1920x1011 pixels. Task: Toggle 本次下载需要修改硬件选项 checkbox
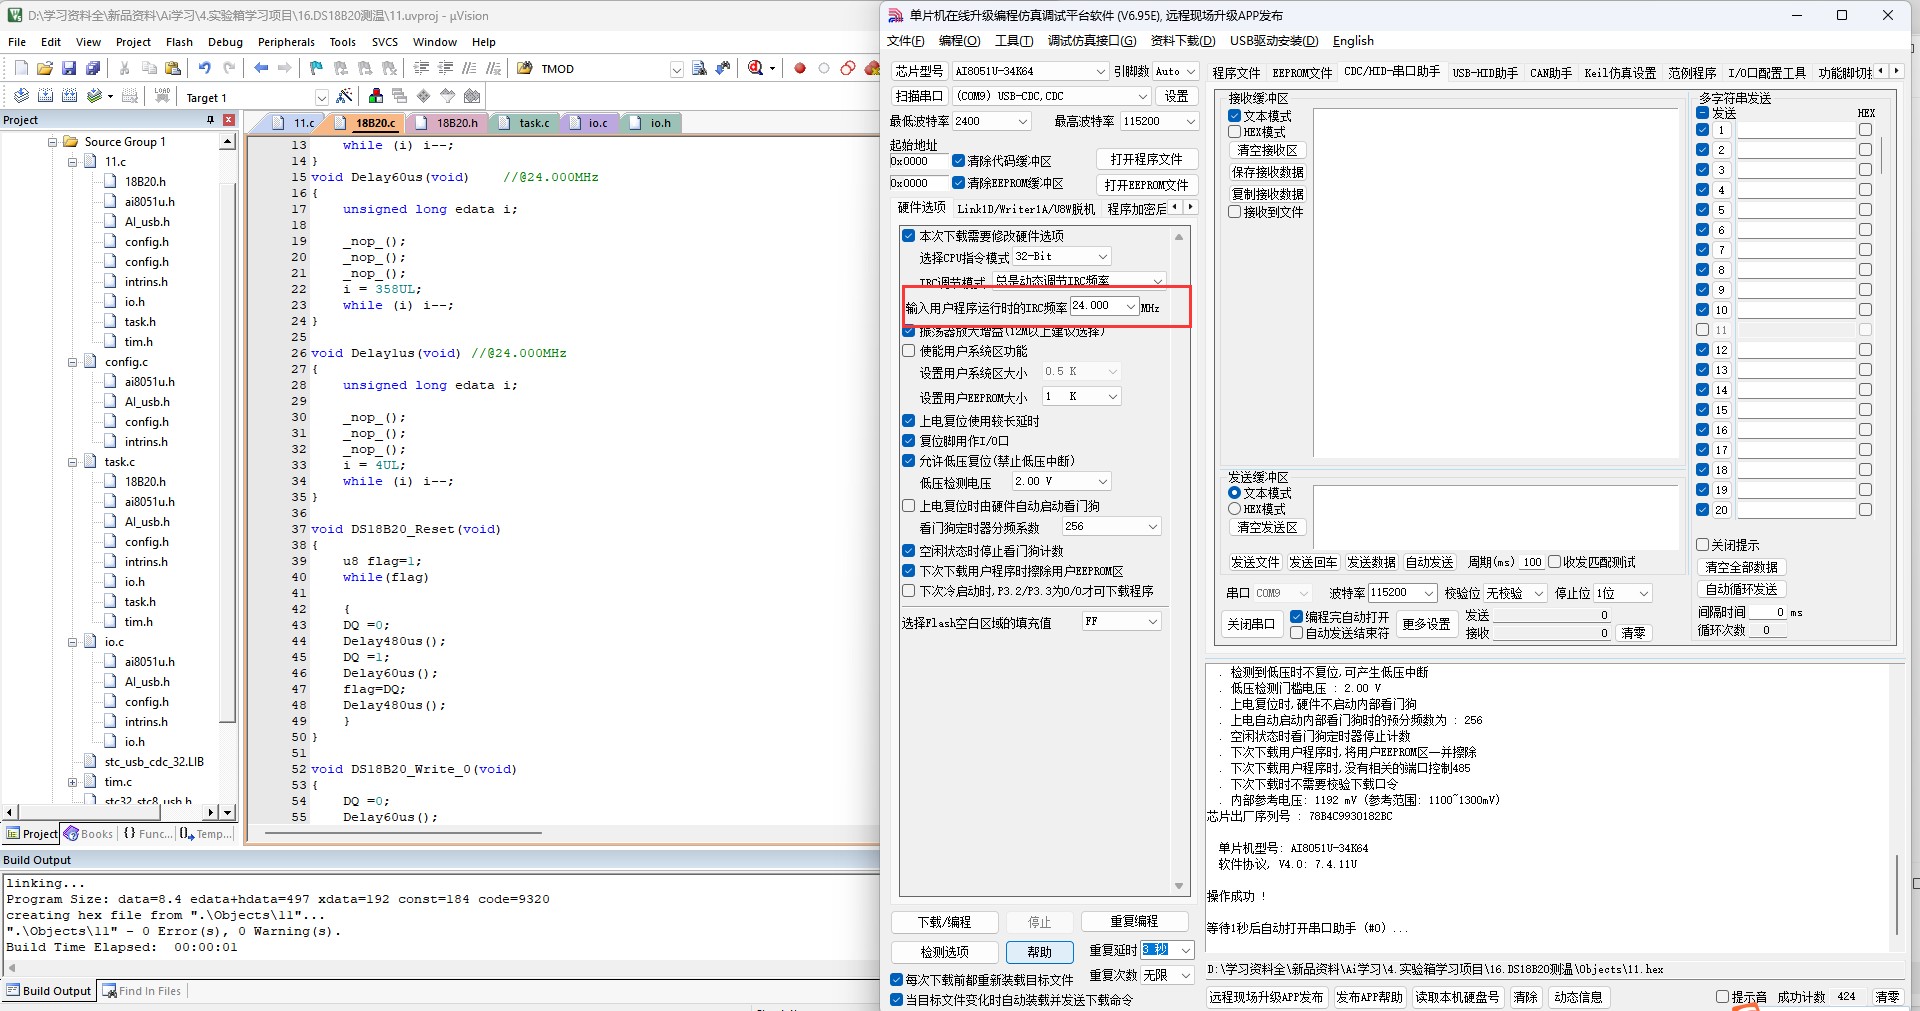click(909, 236)
